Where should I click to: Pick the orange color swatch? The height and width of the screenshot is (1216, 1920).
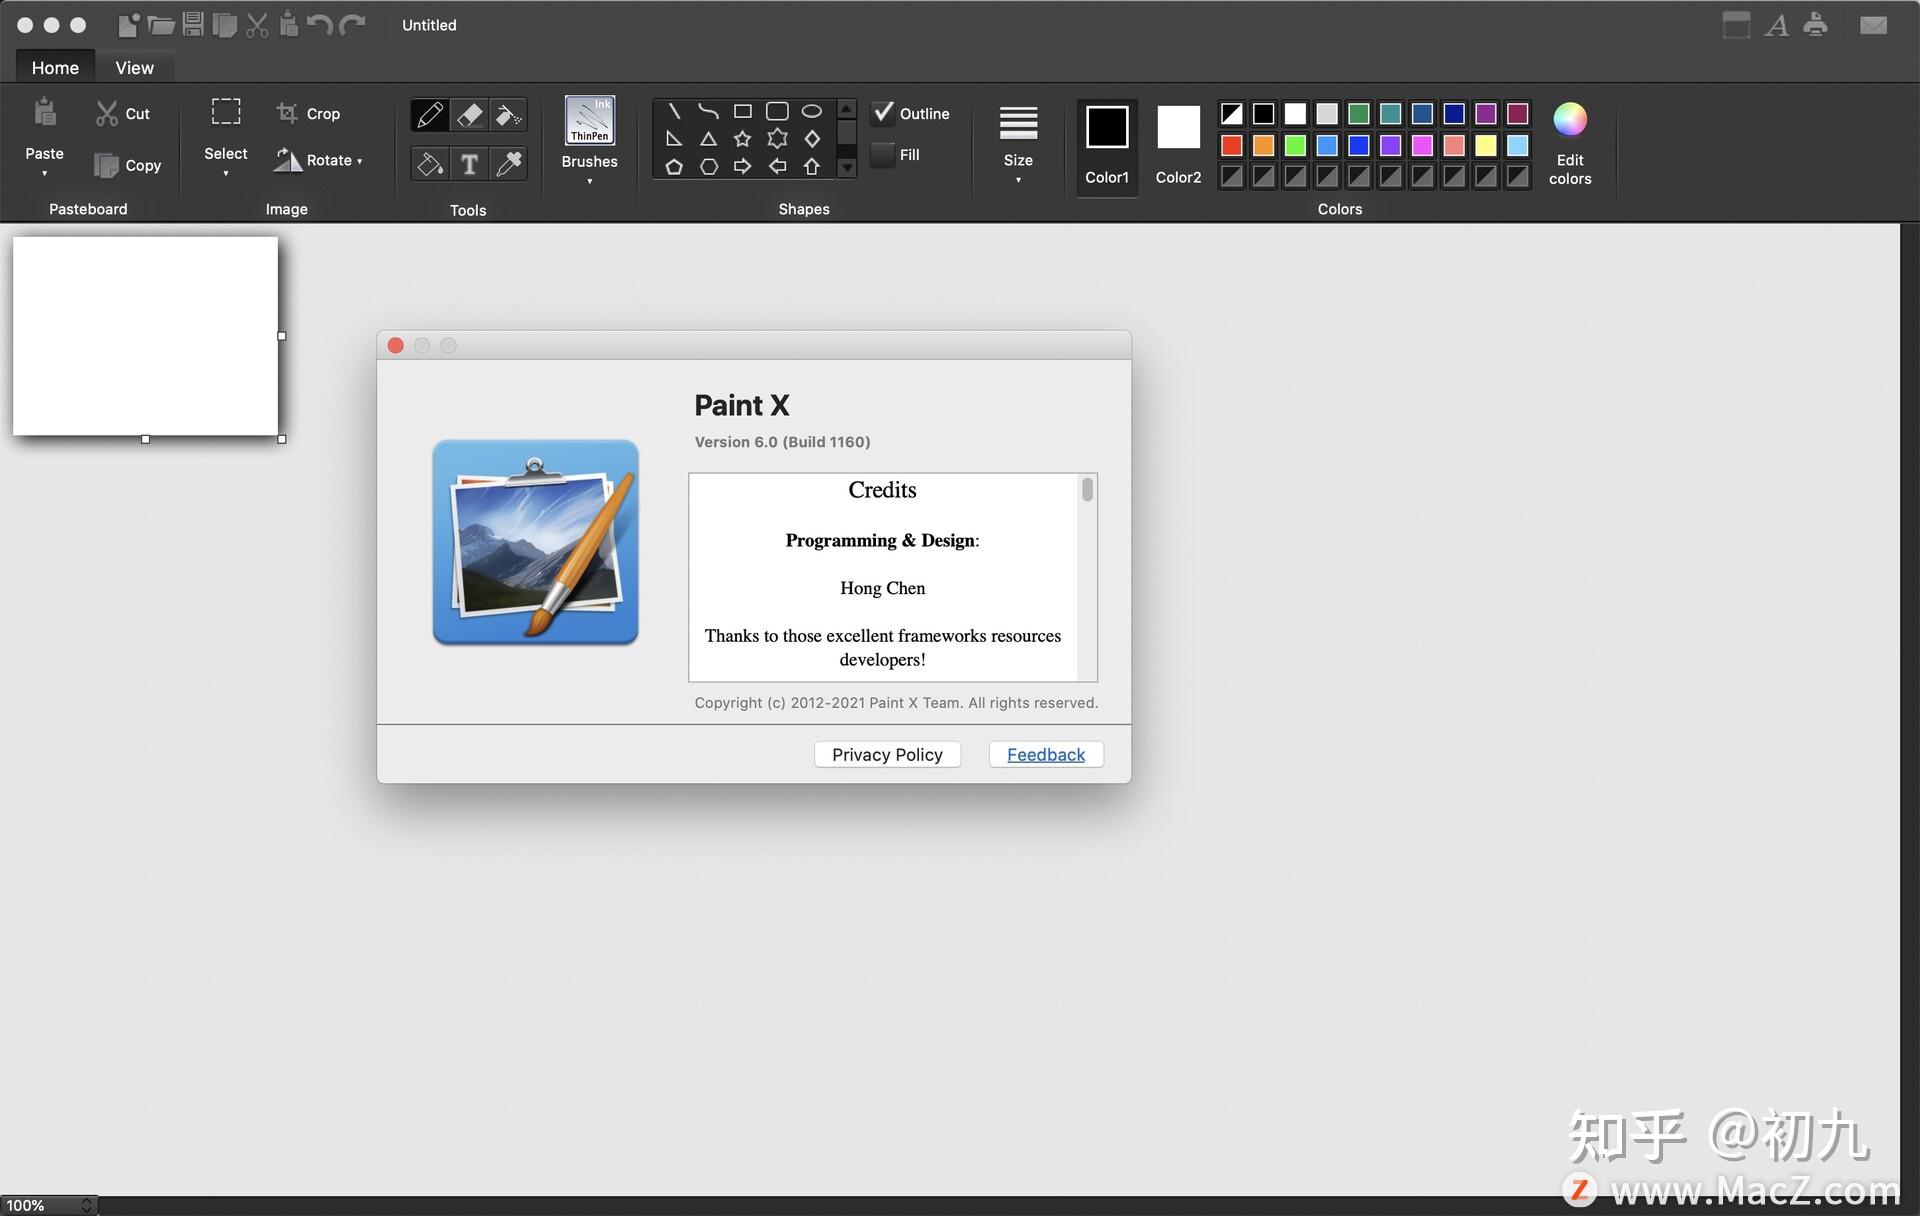coord(1263,146)
